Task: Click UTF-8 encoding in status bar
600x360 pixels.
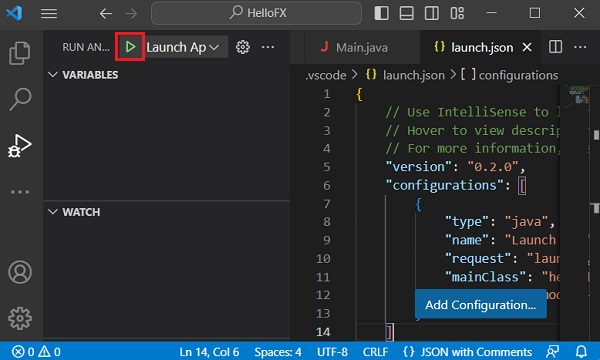Action: coord(332,352)
